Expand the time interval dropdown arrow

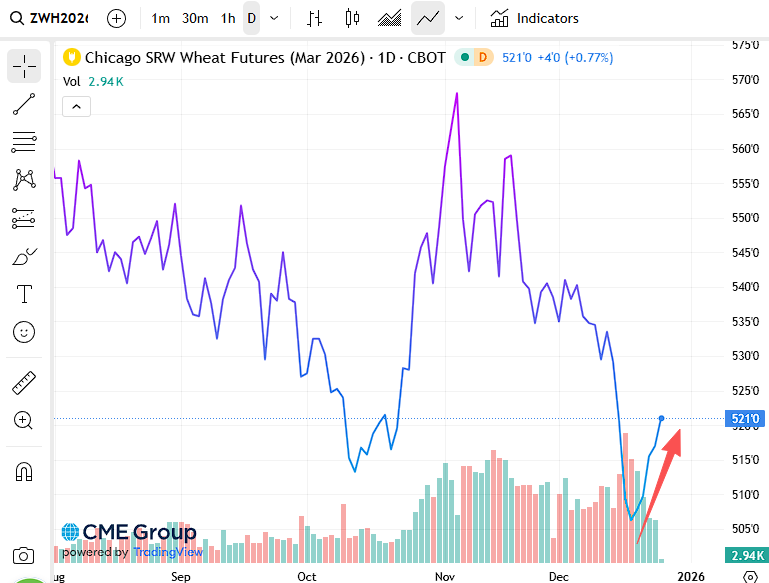[275, 18]
